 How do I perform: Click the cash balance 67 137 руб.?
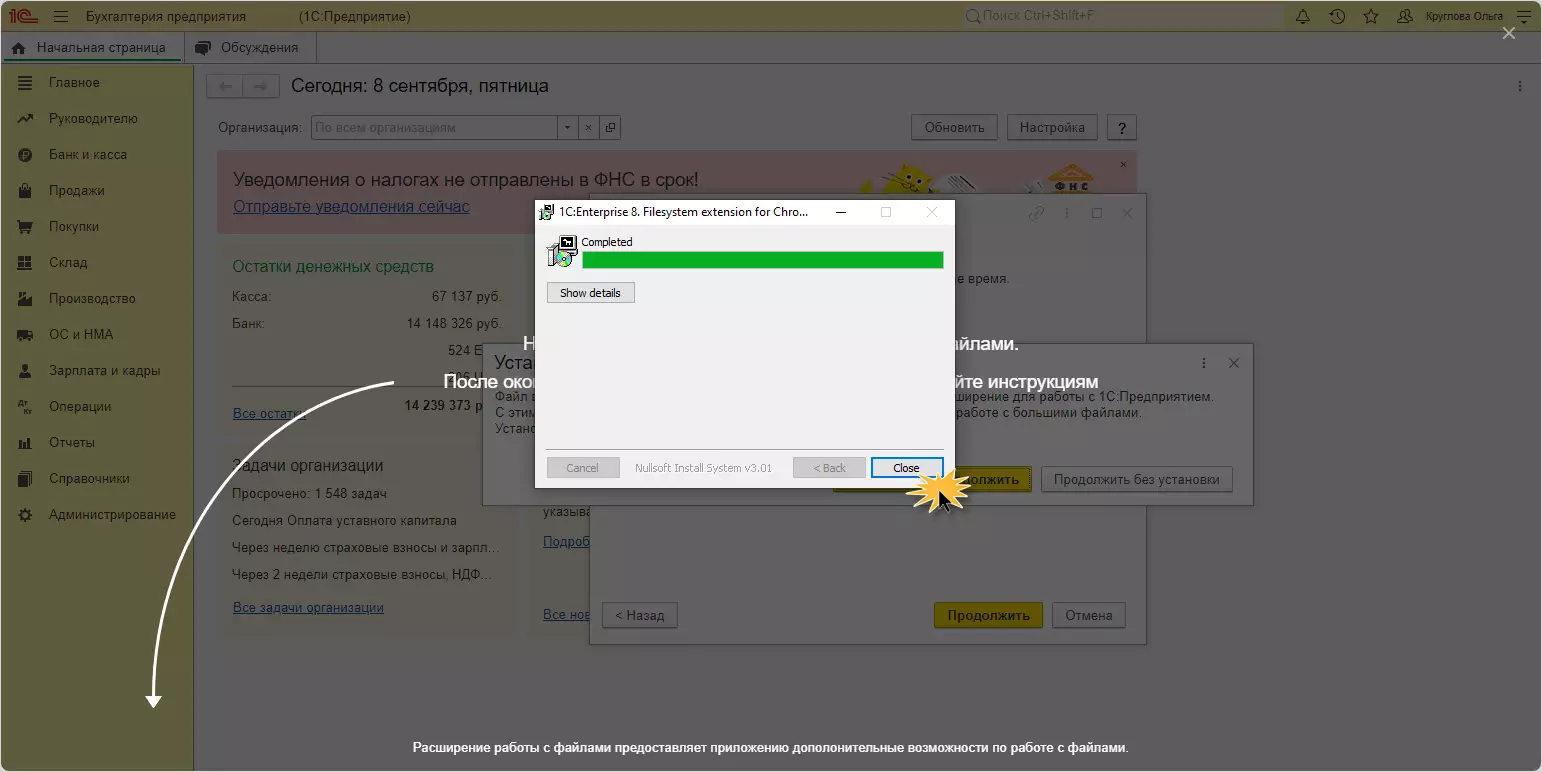(467, 297)
